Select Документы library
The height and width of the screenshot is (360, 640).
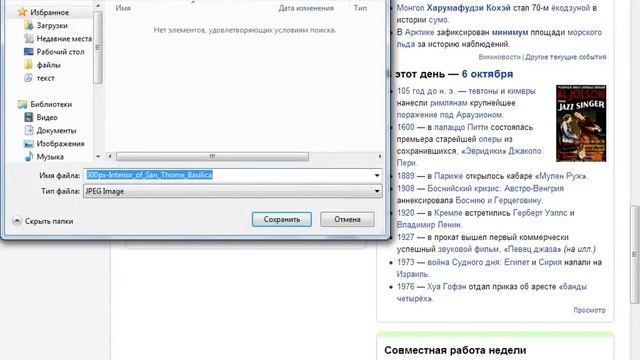pyautogui.click(x=56, y=131)
